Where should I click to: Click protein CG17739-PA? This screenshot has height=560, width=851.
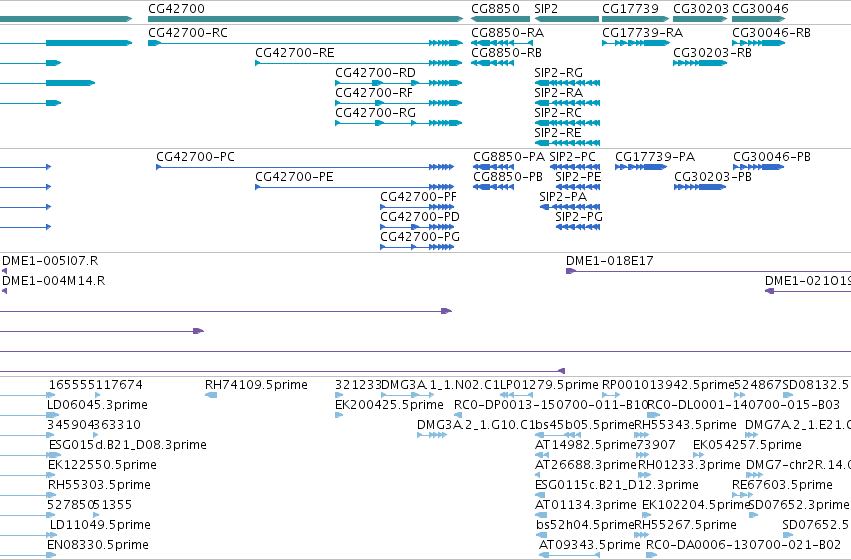click(655, 157)
